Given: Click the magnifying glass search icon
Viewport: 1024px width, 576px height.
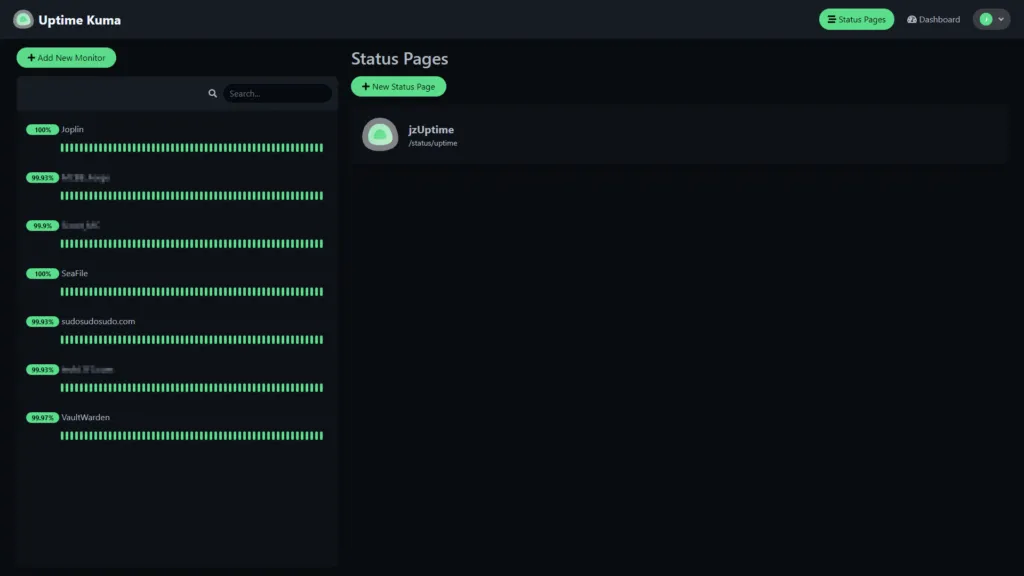Looking at the screenshot, I should coord(212,93).
